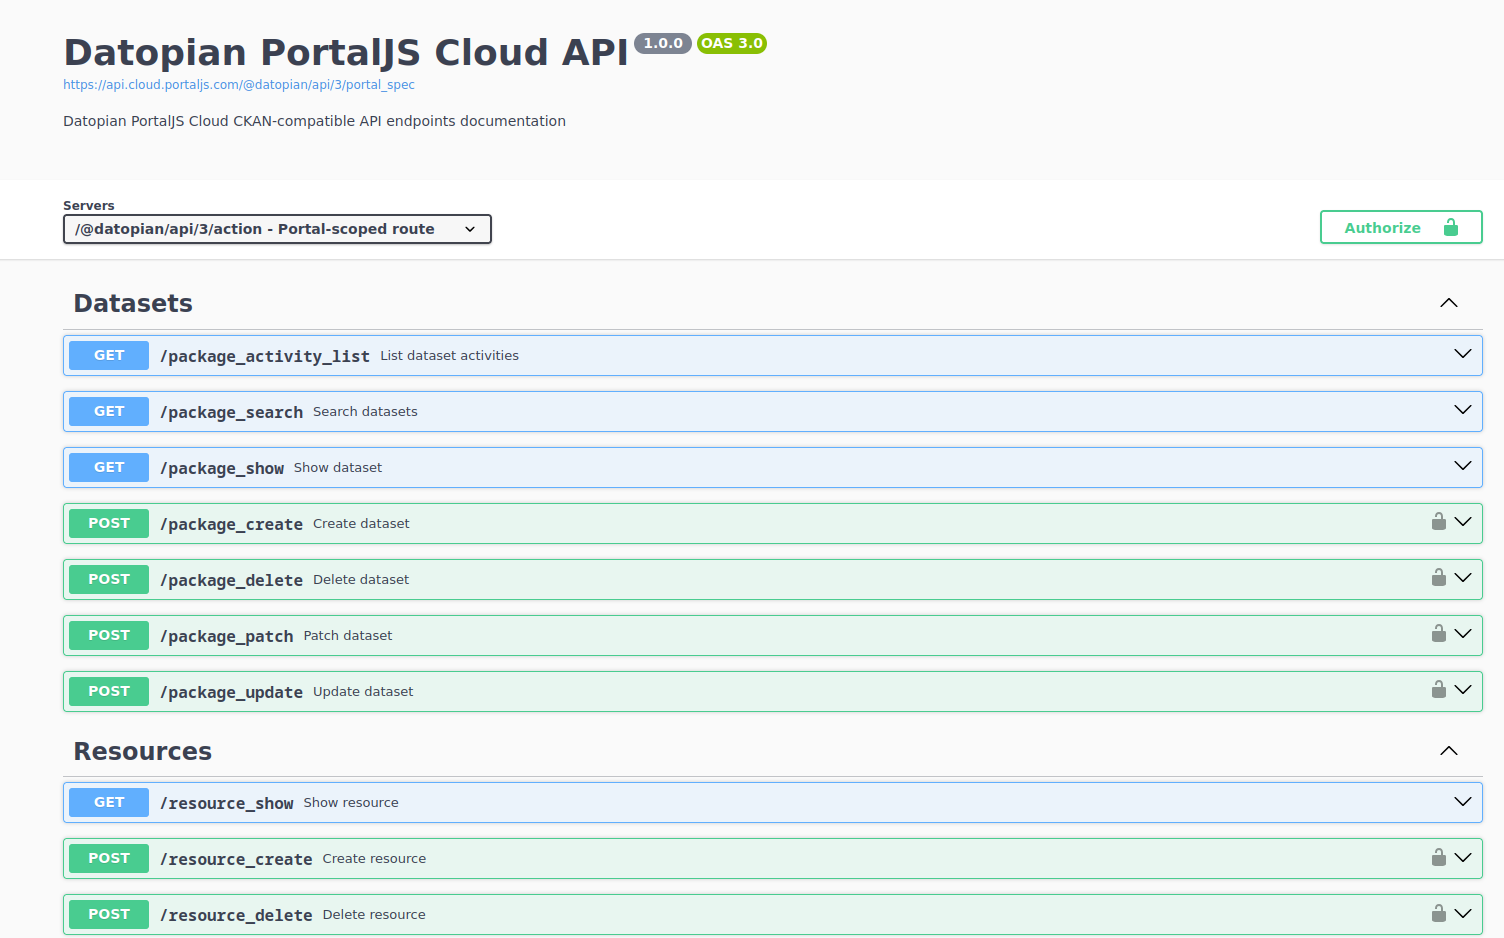Click the Datasets section heading
The image size is (1504, 938).
(133, 303)
